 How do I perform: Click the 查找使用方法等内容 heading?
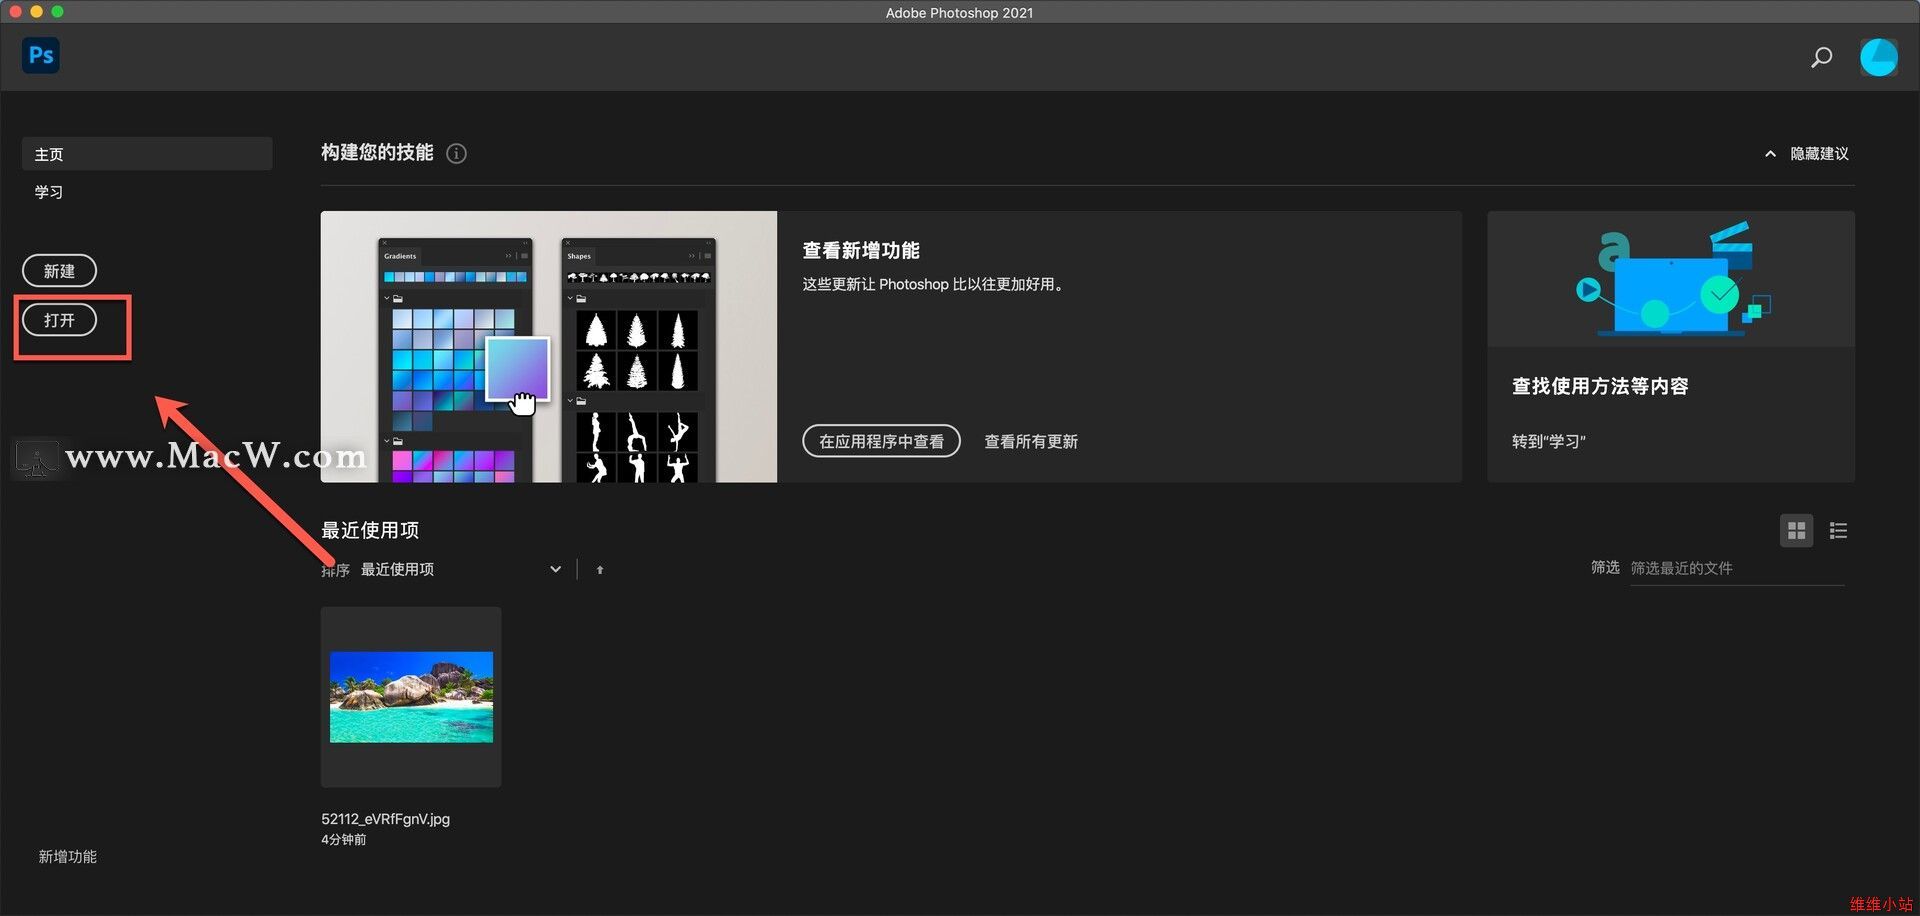point(1600,386)
